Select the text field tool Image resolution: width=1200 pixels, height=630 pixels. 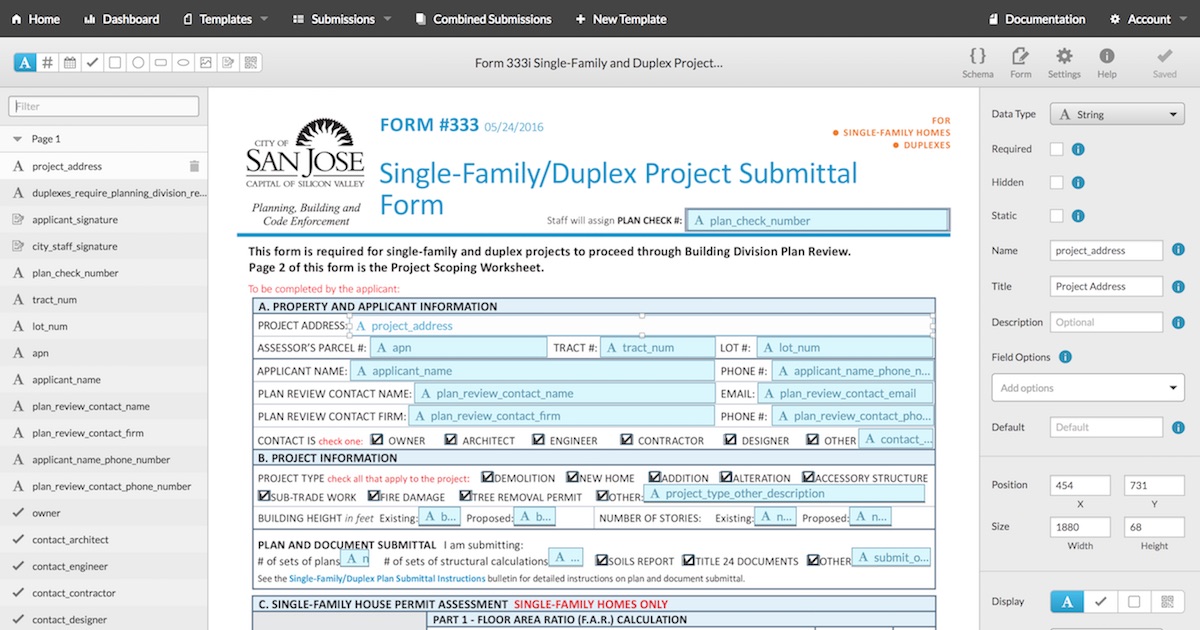(x=24, y=62)
